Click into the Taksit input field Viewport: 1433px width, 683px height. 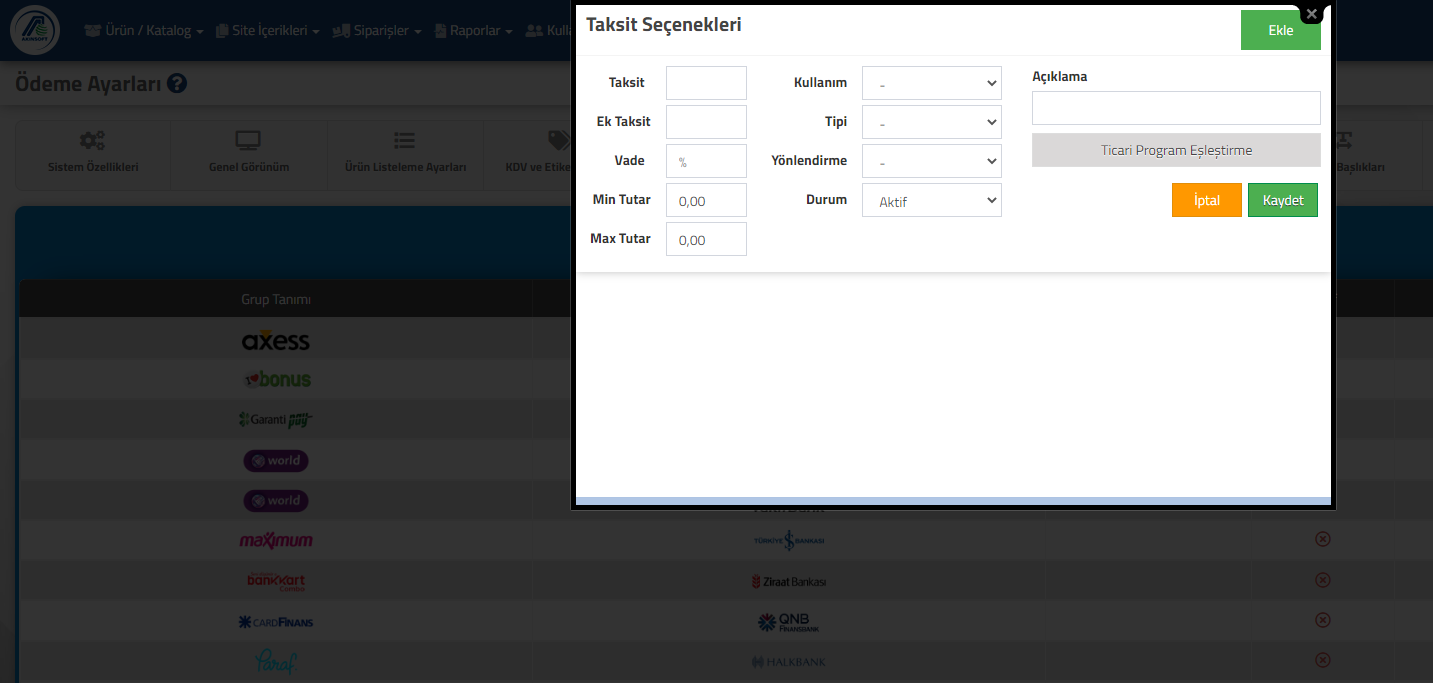(x=706, y=83)
